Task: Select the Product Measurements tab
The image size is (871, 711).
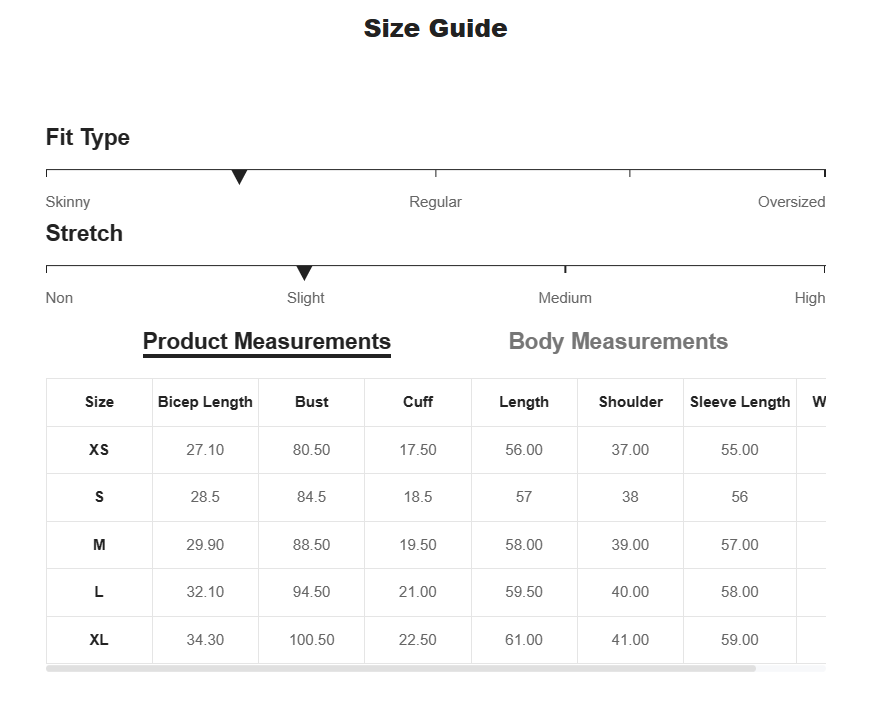Action: [x=267, y=342]
